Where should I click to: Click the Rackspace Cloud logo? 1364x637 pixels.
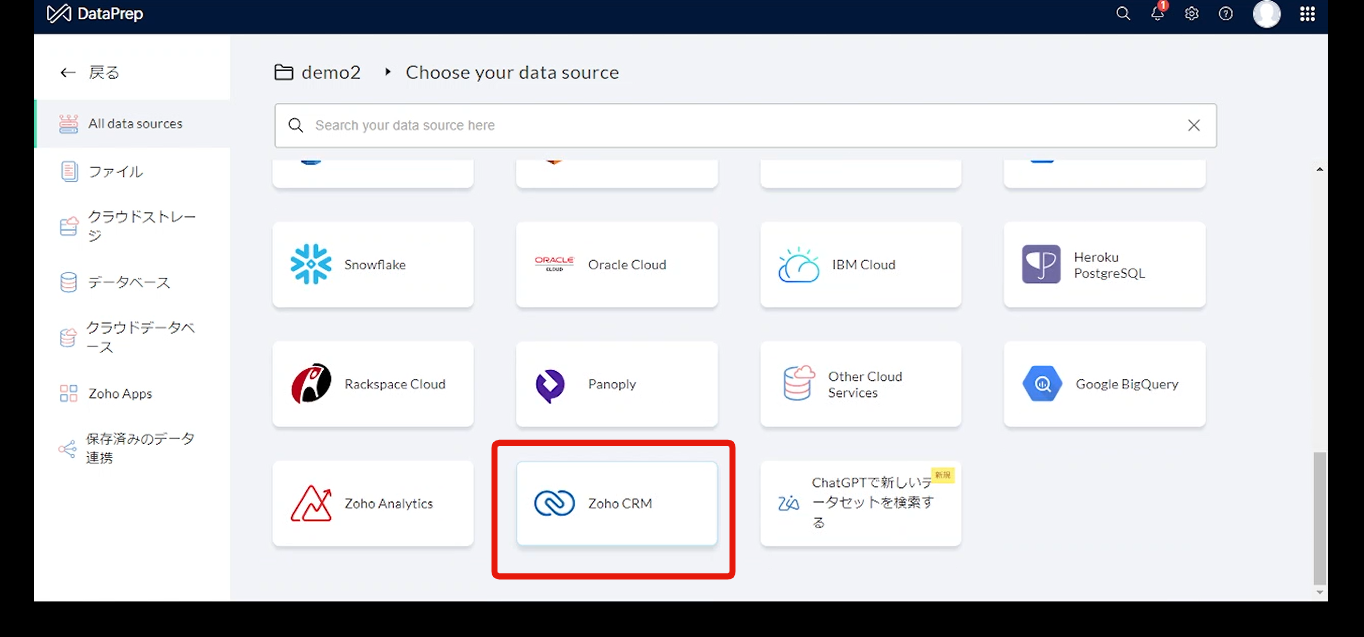pyautogui.click(x=311, y=384)
